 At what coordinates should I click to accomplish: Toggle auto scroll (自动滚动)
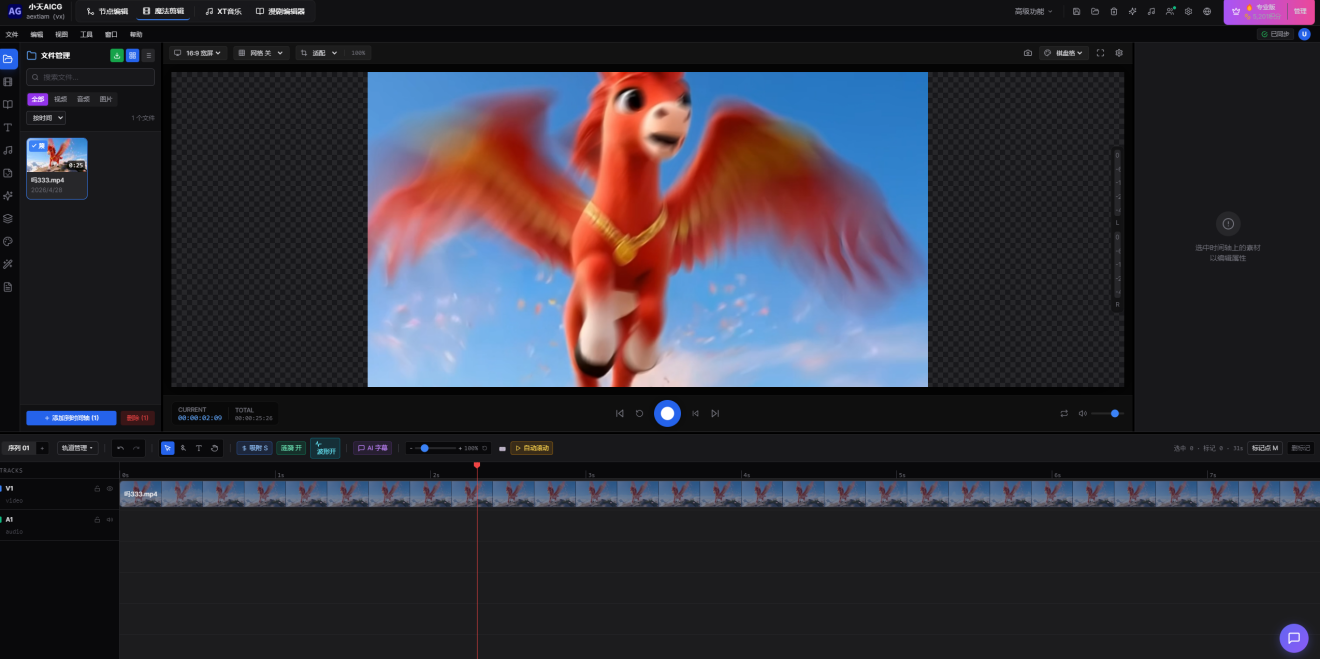(x=531, y=448)
